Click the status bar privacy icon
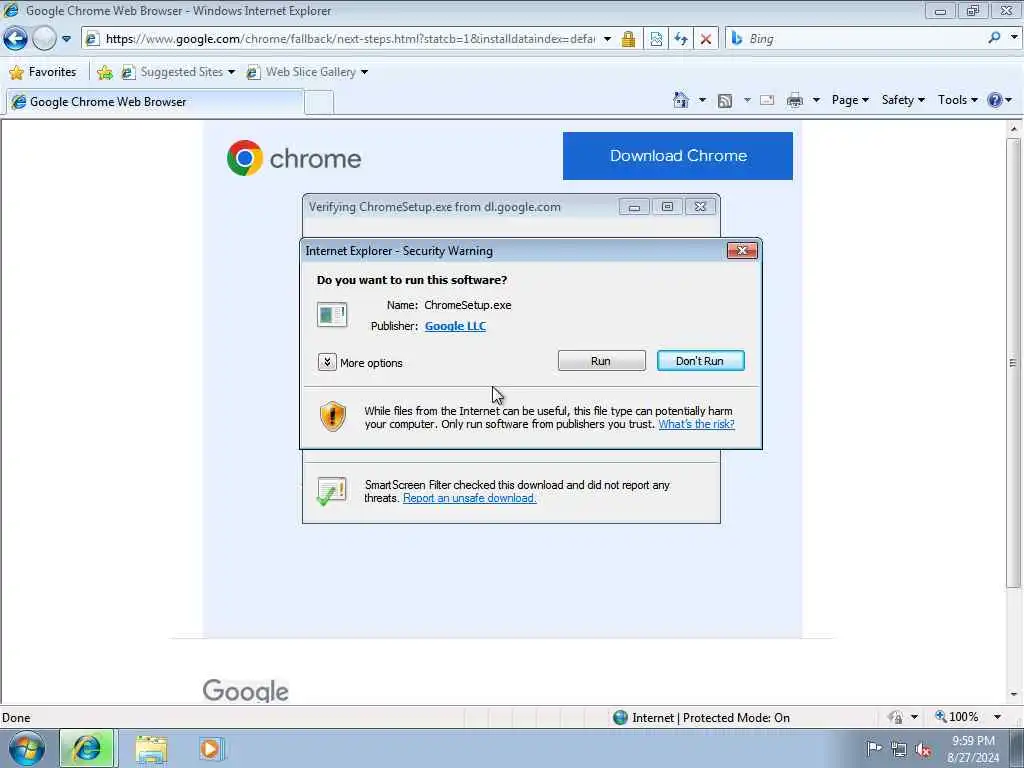 (895, 717)
